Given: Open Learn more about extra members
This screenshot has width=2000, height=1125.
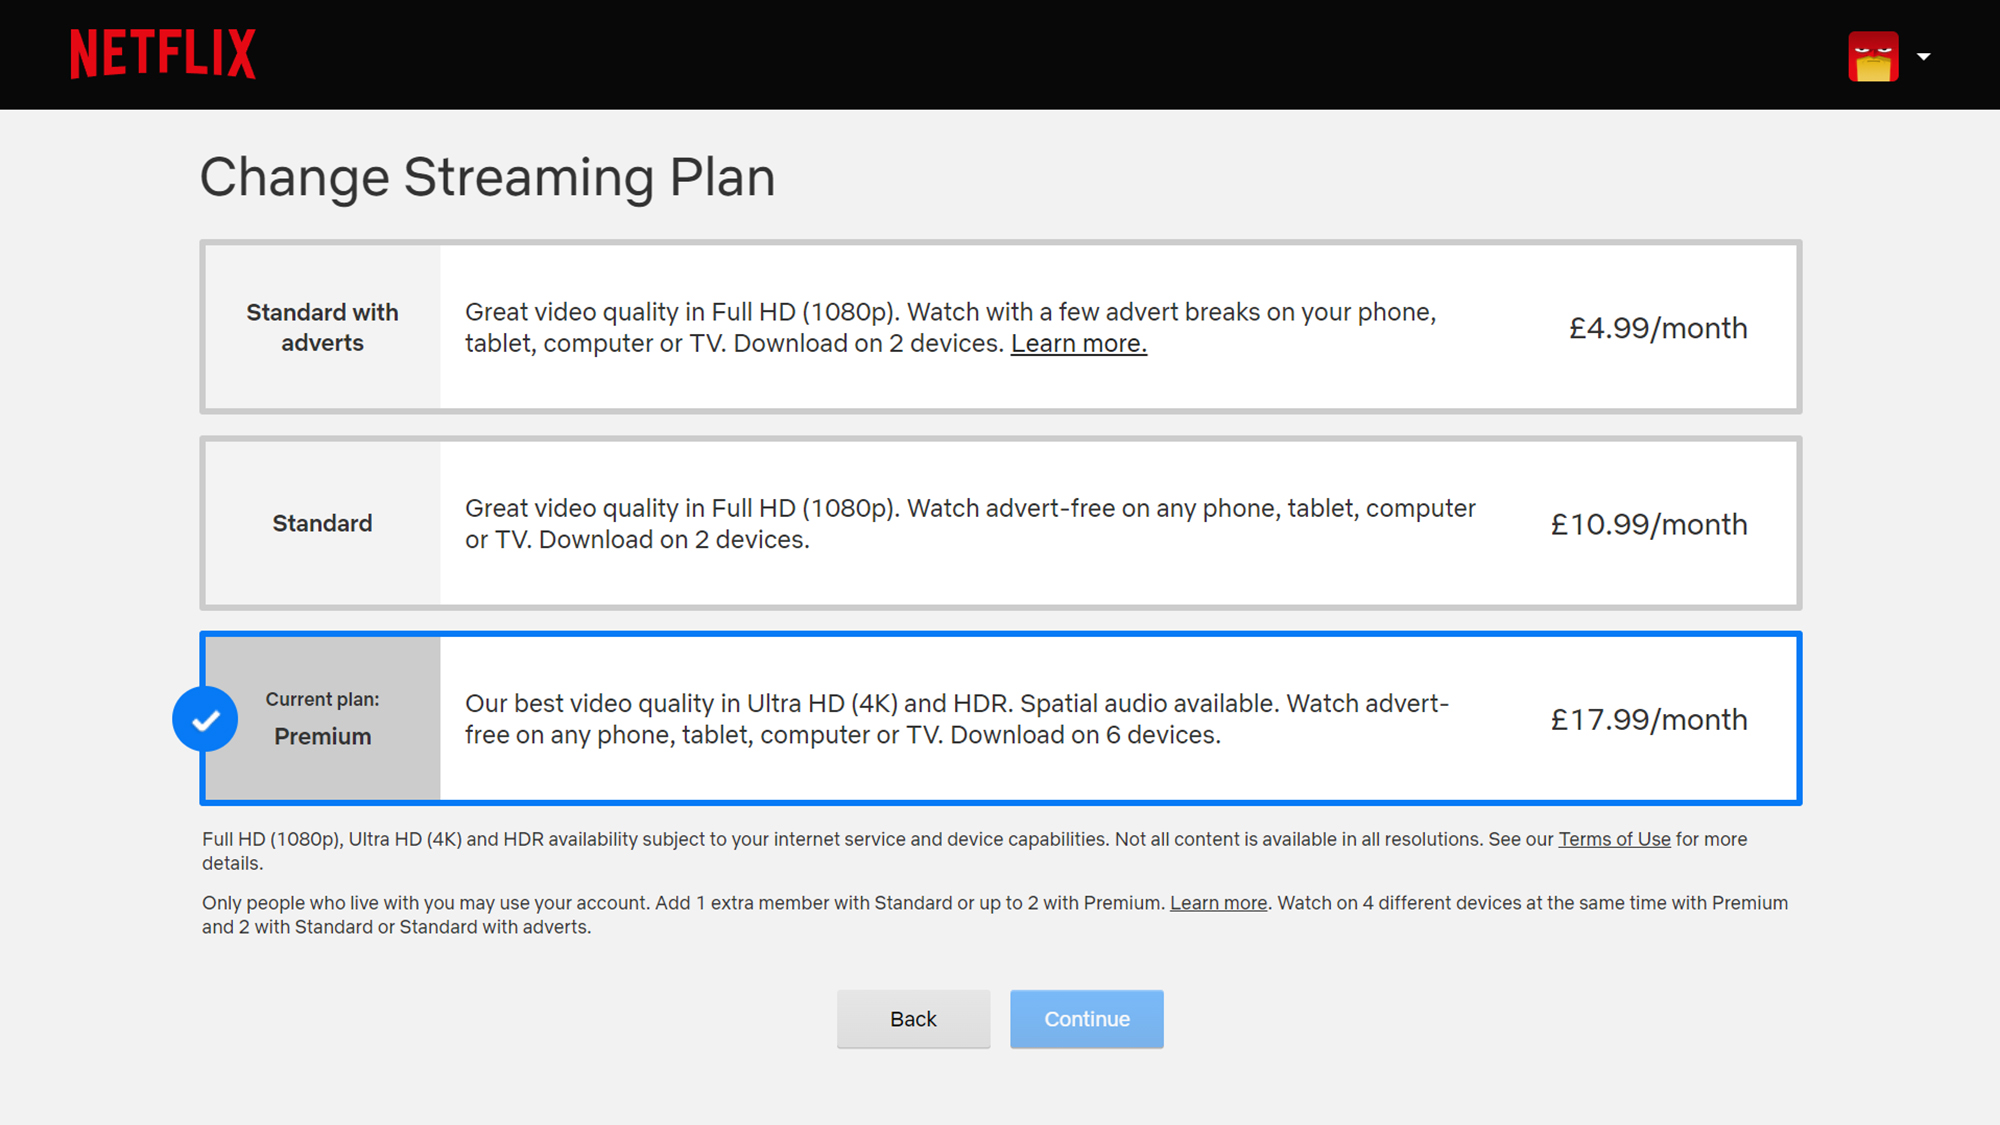Looking at the screenshot, I should coord(1218,903).
